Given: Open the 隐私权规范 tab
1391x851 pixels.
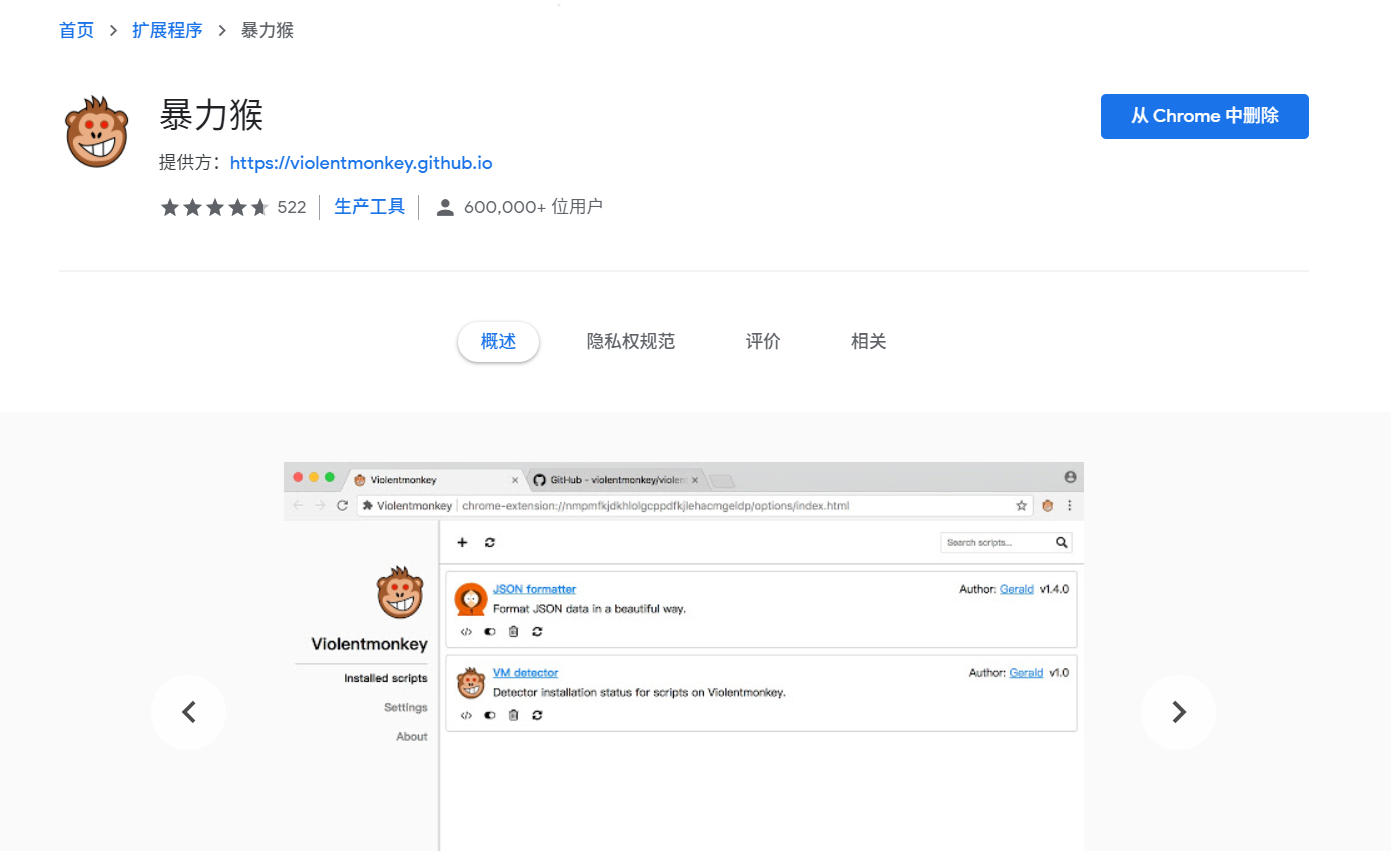Looking at the screenshot, I should (631, 342).
